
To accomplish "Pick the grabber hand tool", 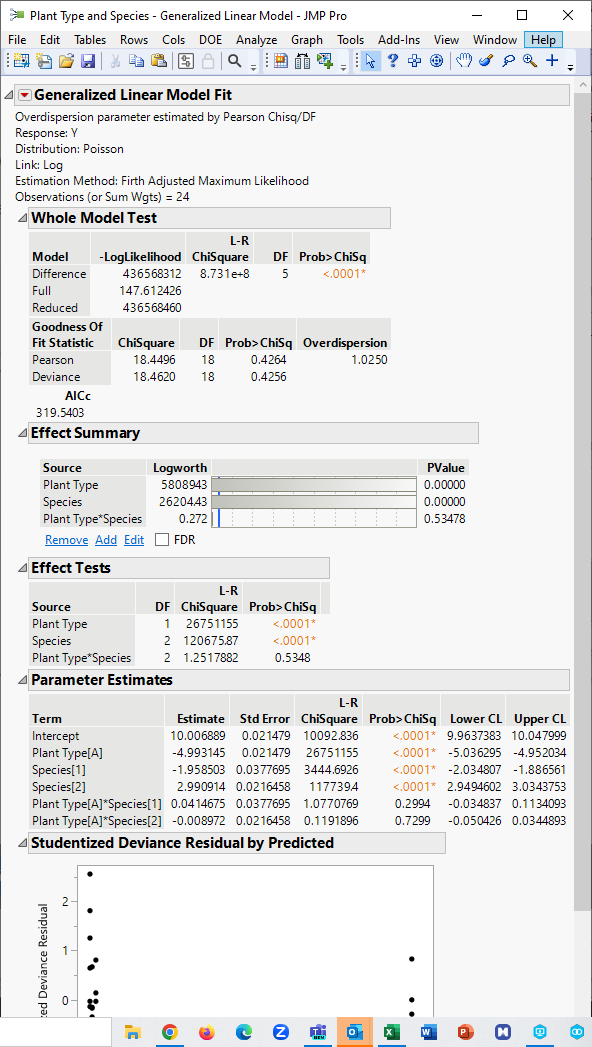I will tap(466, 61).
